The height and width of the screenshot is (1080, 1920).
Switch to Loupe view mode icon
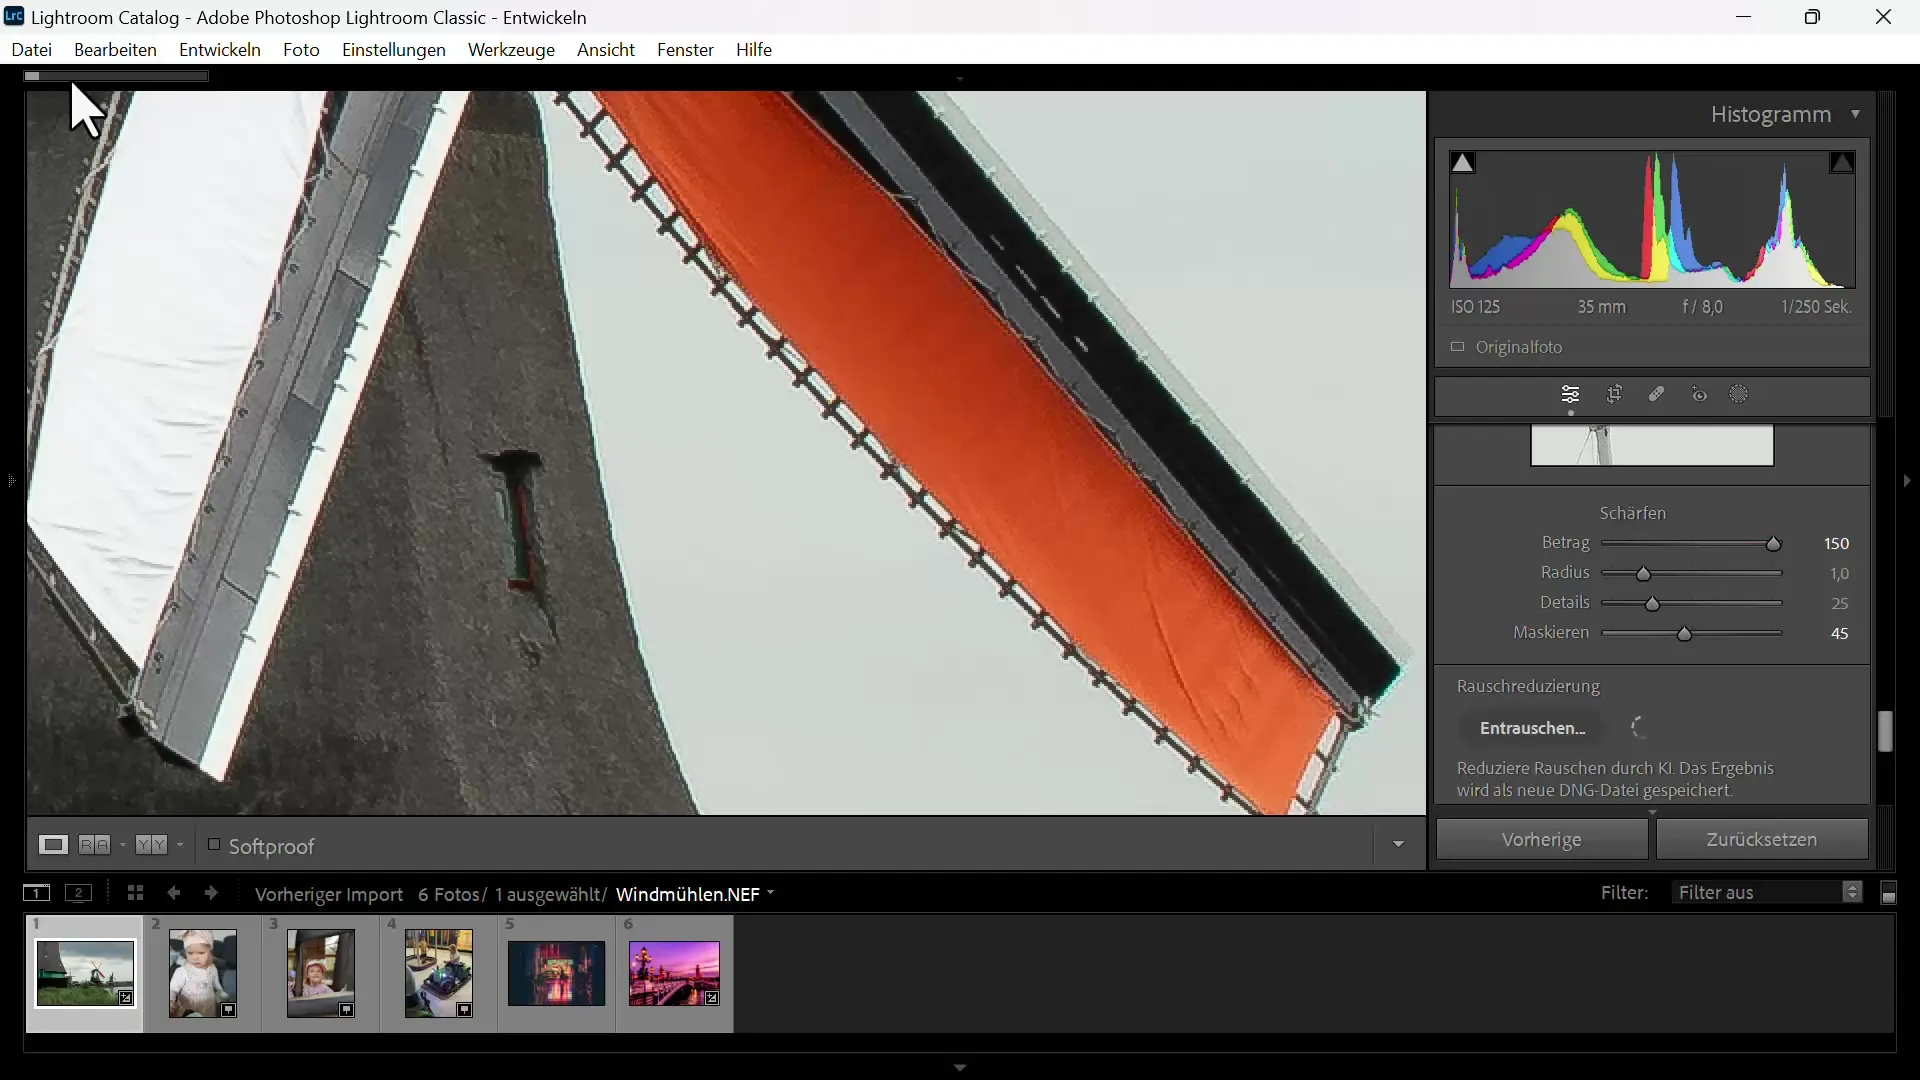pyautogui.click(x=53, y=845)
